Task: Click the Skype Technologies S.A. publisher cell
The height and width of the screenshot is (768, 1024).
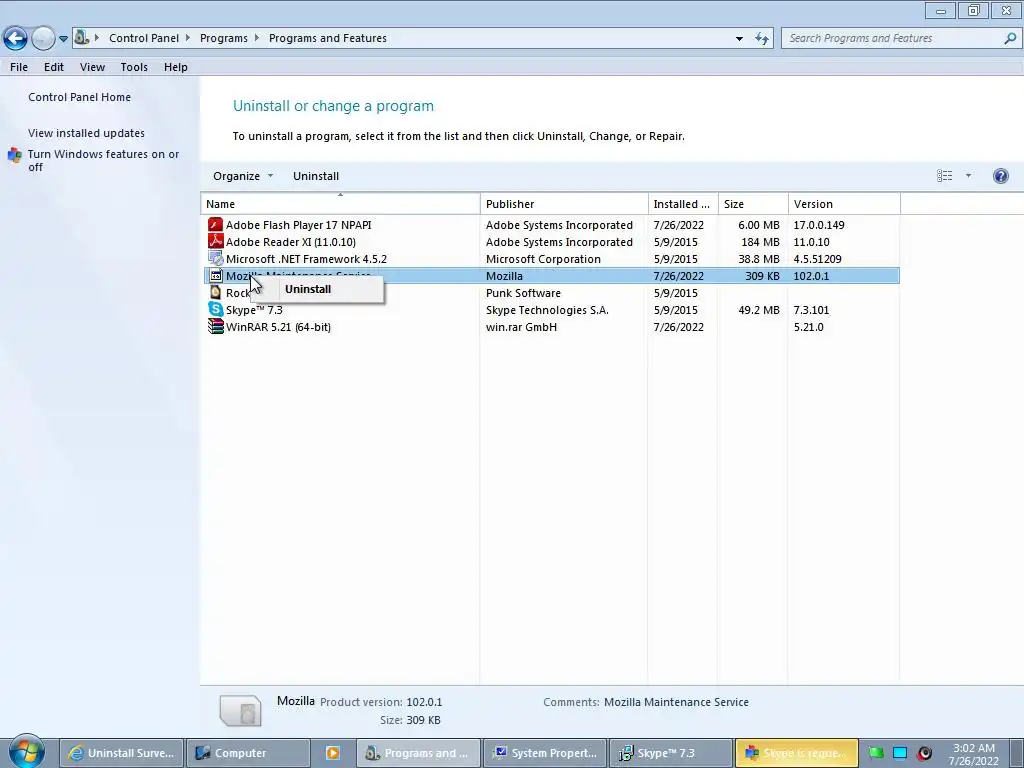Action: click(x=547, y=310)
